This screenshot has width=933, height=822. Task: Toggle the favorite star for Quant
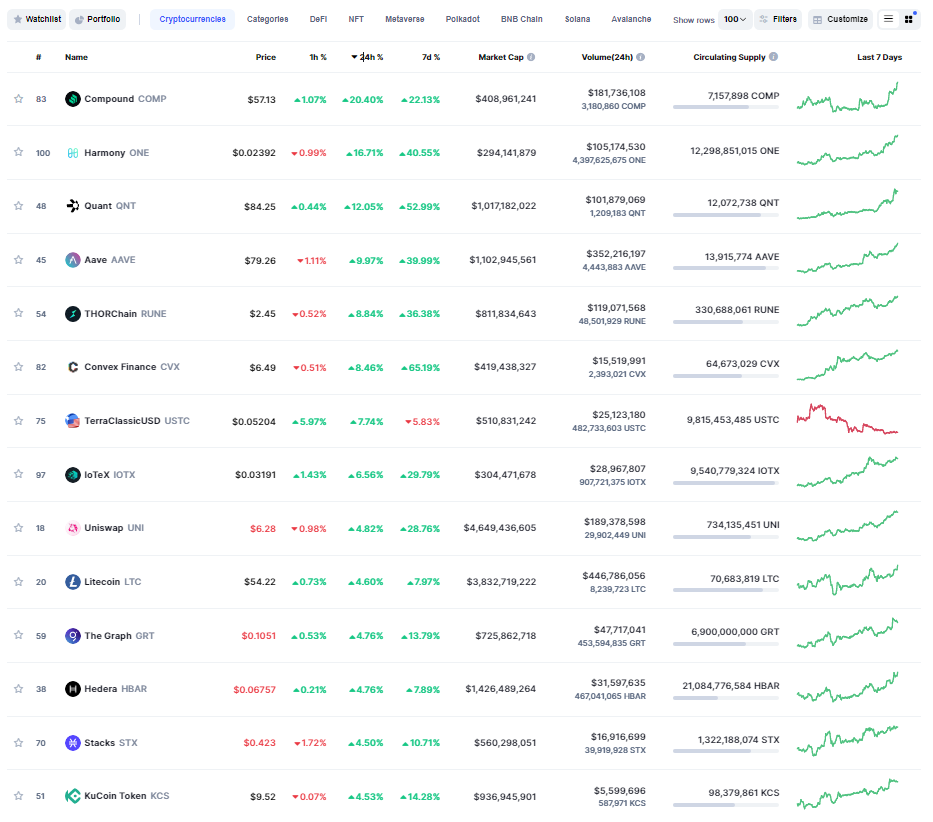point(18,206)
